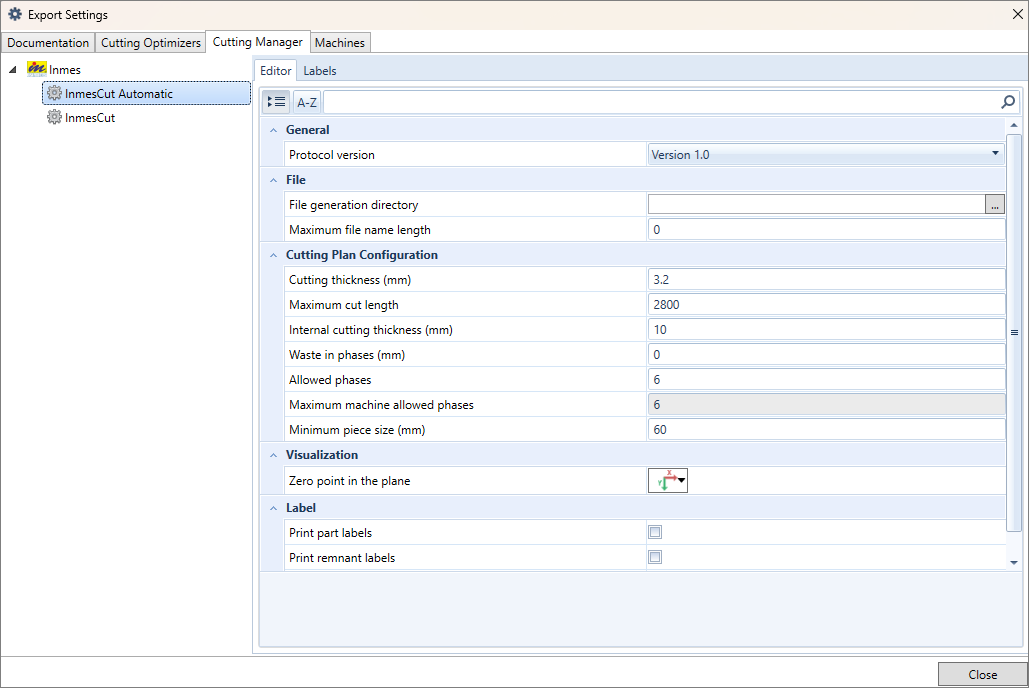Select the Editor sub-tab

[x=276, y=70]
